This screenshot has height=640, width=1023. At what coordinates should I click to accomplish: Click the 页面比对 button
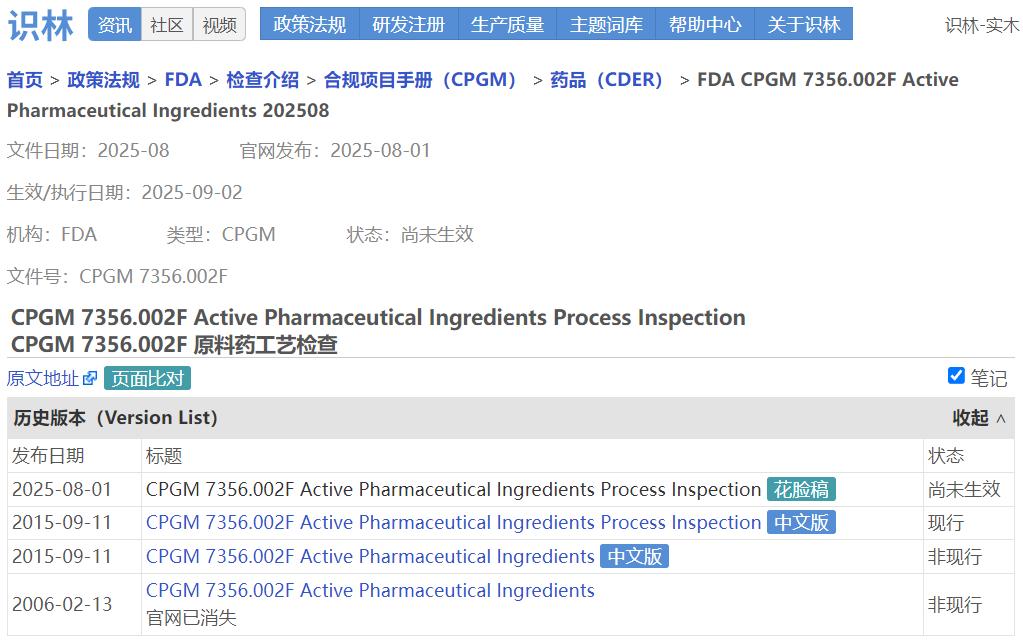(147, 379)
